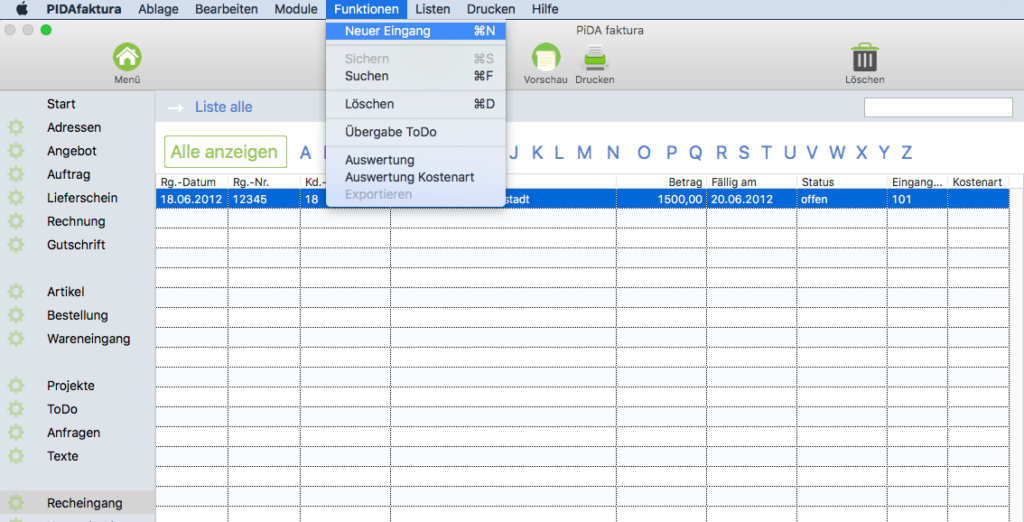Open the Hilfe menu
This screenshot has width=1024, height=522.
click(x=545, y=9)
